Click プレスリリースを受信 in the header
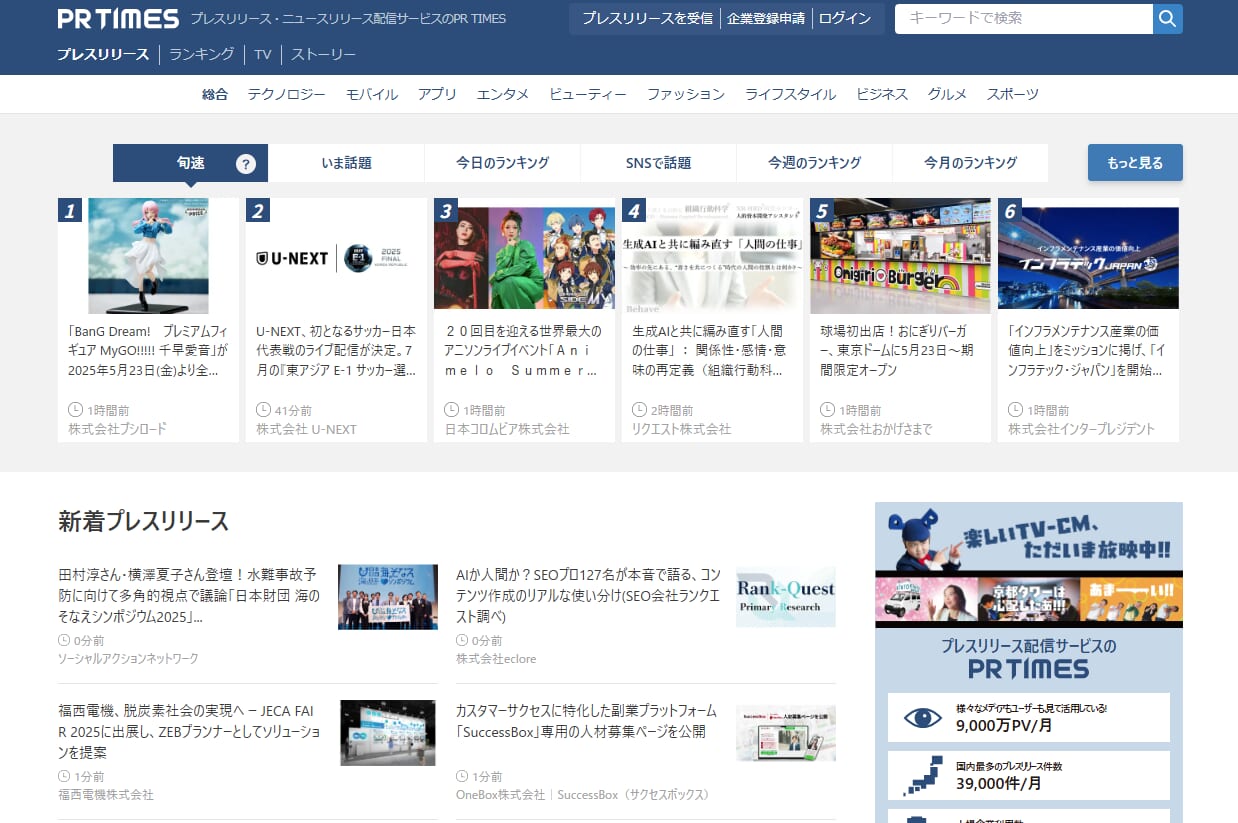Screen dimensions: 1238x823 [647, 18]
